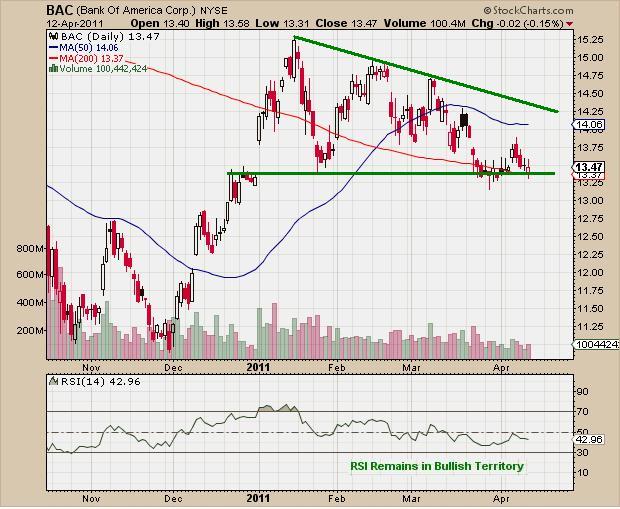Click the MA(200) 13.37 legend entry
Image resolution: width=620 pixels, height=509 pixels.
point(86,59)
